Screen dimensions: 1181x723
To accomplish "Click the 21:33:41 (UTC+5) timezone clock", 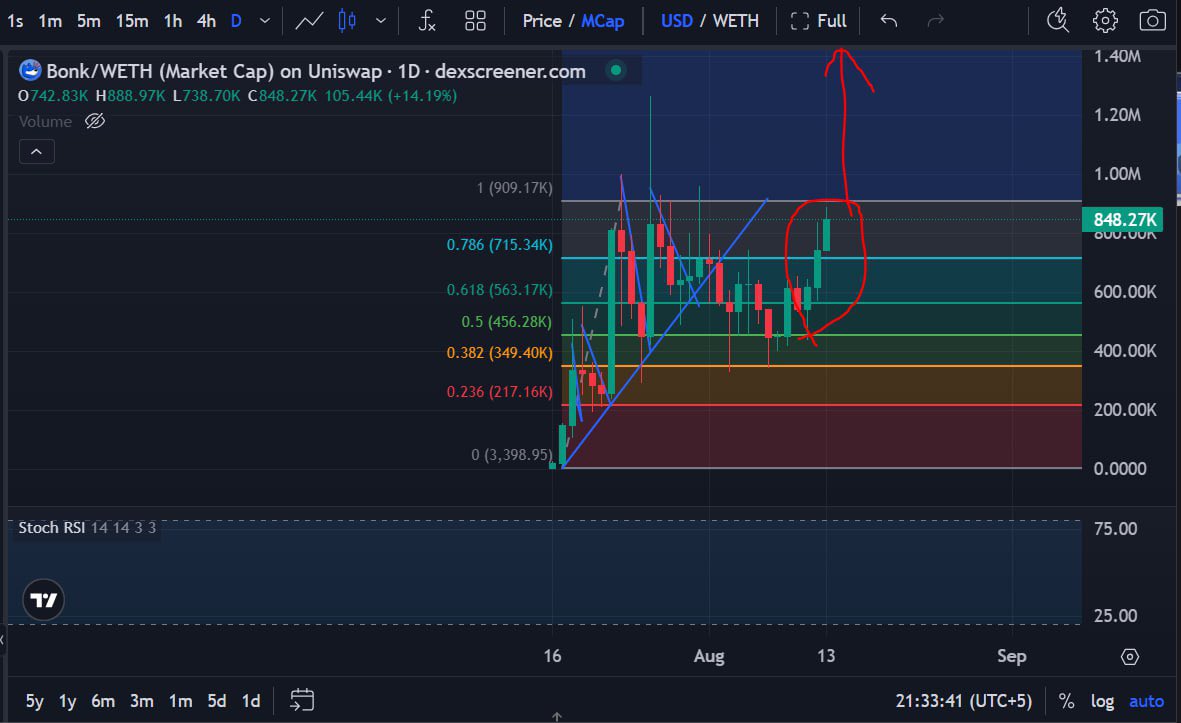I will pos(963,701).
